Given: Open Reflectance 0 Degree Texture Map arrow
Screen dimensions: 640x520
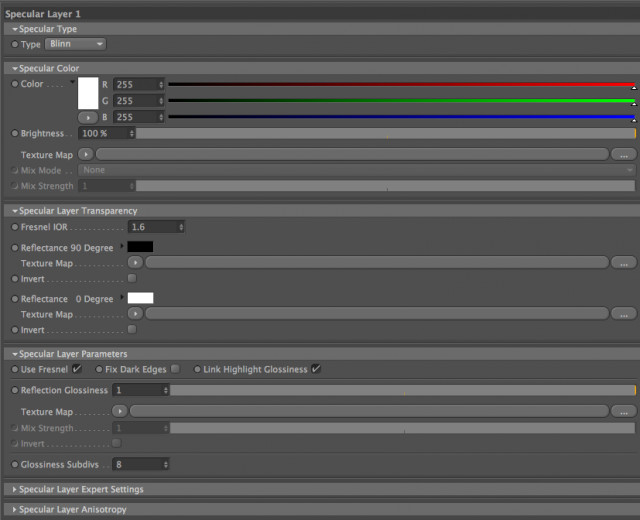Looking at the screenshot, I should [136, 314].
